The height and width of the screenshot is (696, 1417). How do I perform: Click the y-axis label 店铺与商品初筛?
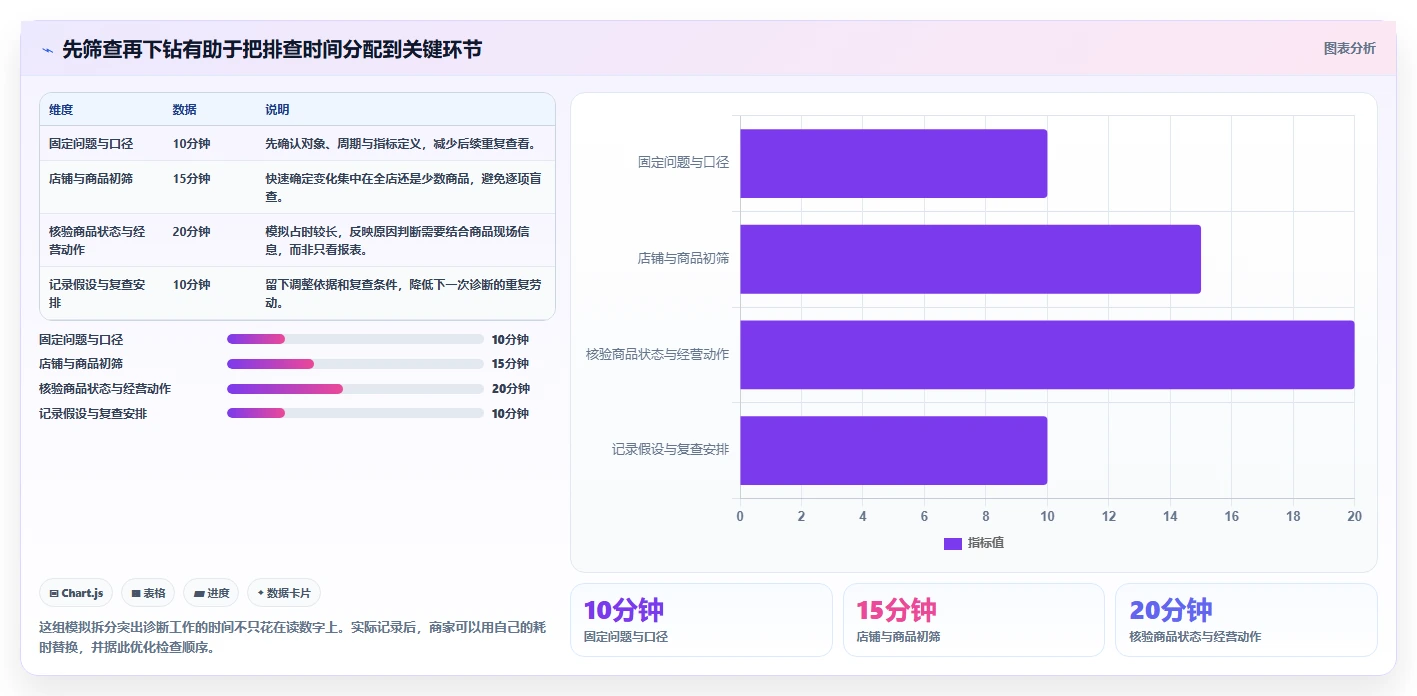(683, 258)
